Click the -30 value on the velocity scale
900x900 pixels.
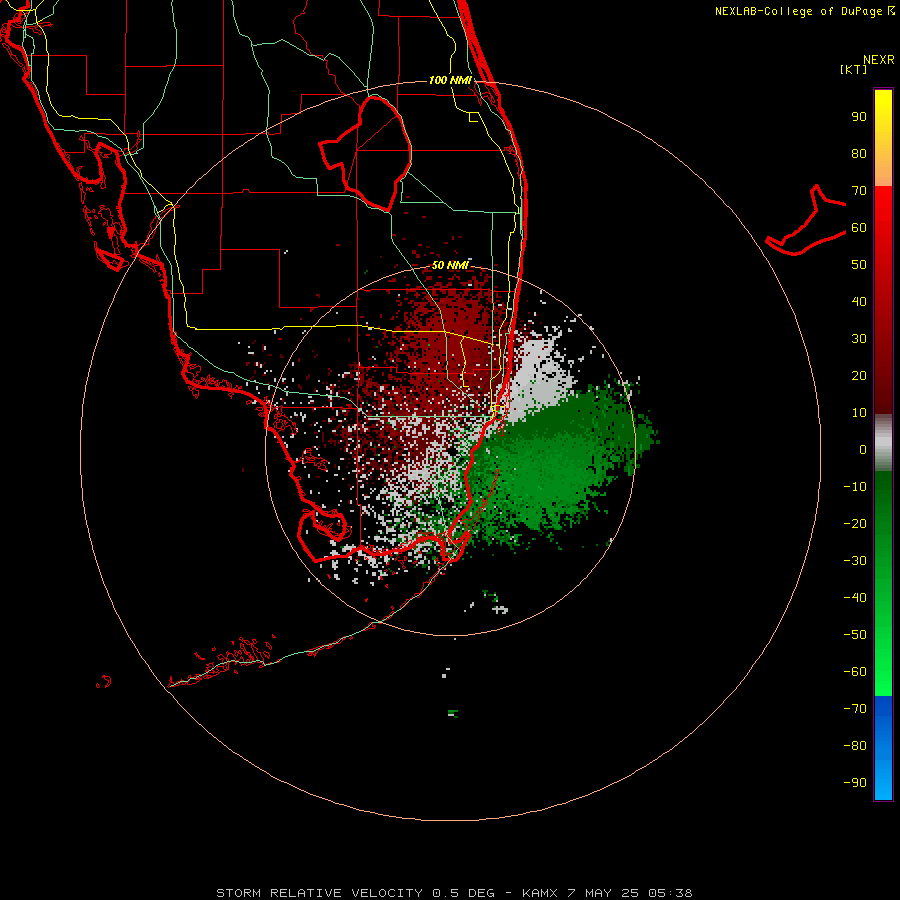(855, 561)
